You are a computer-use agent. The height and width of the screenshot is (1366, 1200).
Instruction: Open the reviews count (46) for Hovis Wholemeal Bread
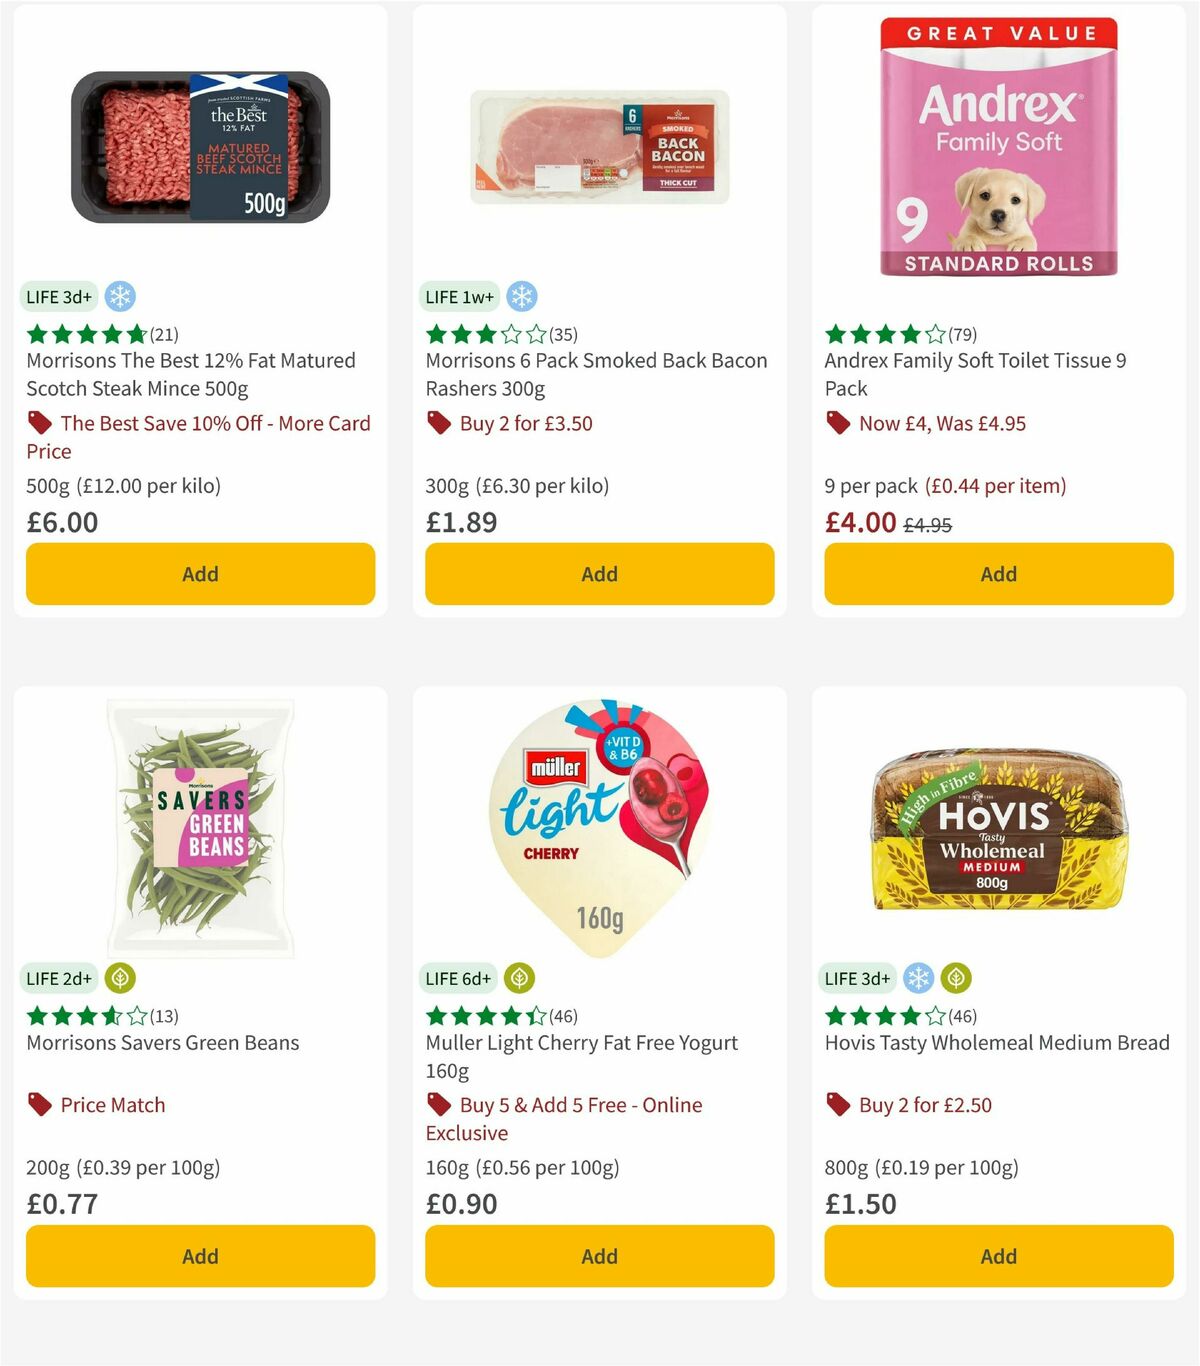point(963,1015)
